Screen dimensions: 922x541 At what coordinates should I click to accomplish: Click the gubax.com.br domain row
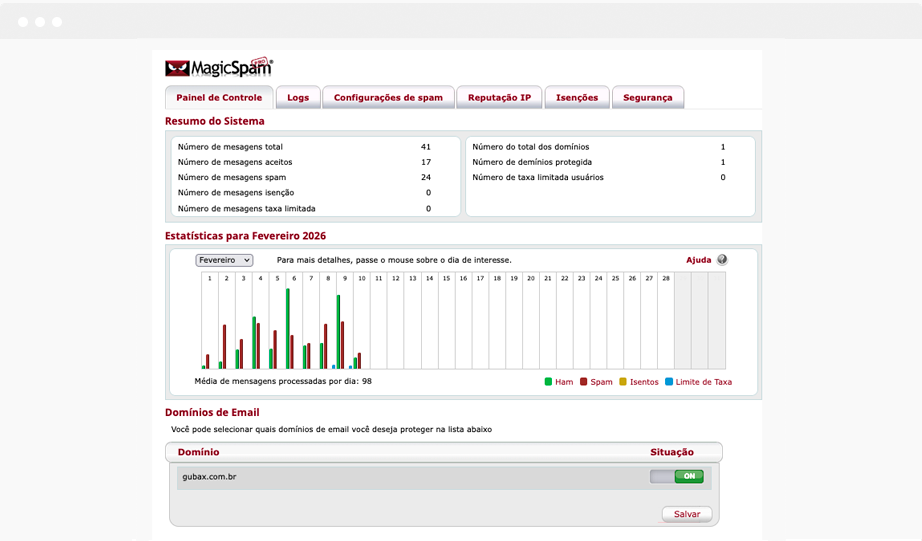coord(444,476)
